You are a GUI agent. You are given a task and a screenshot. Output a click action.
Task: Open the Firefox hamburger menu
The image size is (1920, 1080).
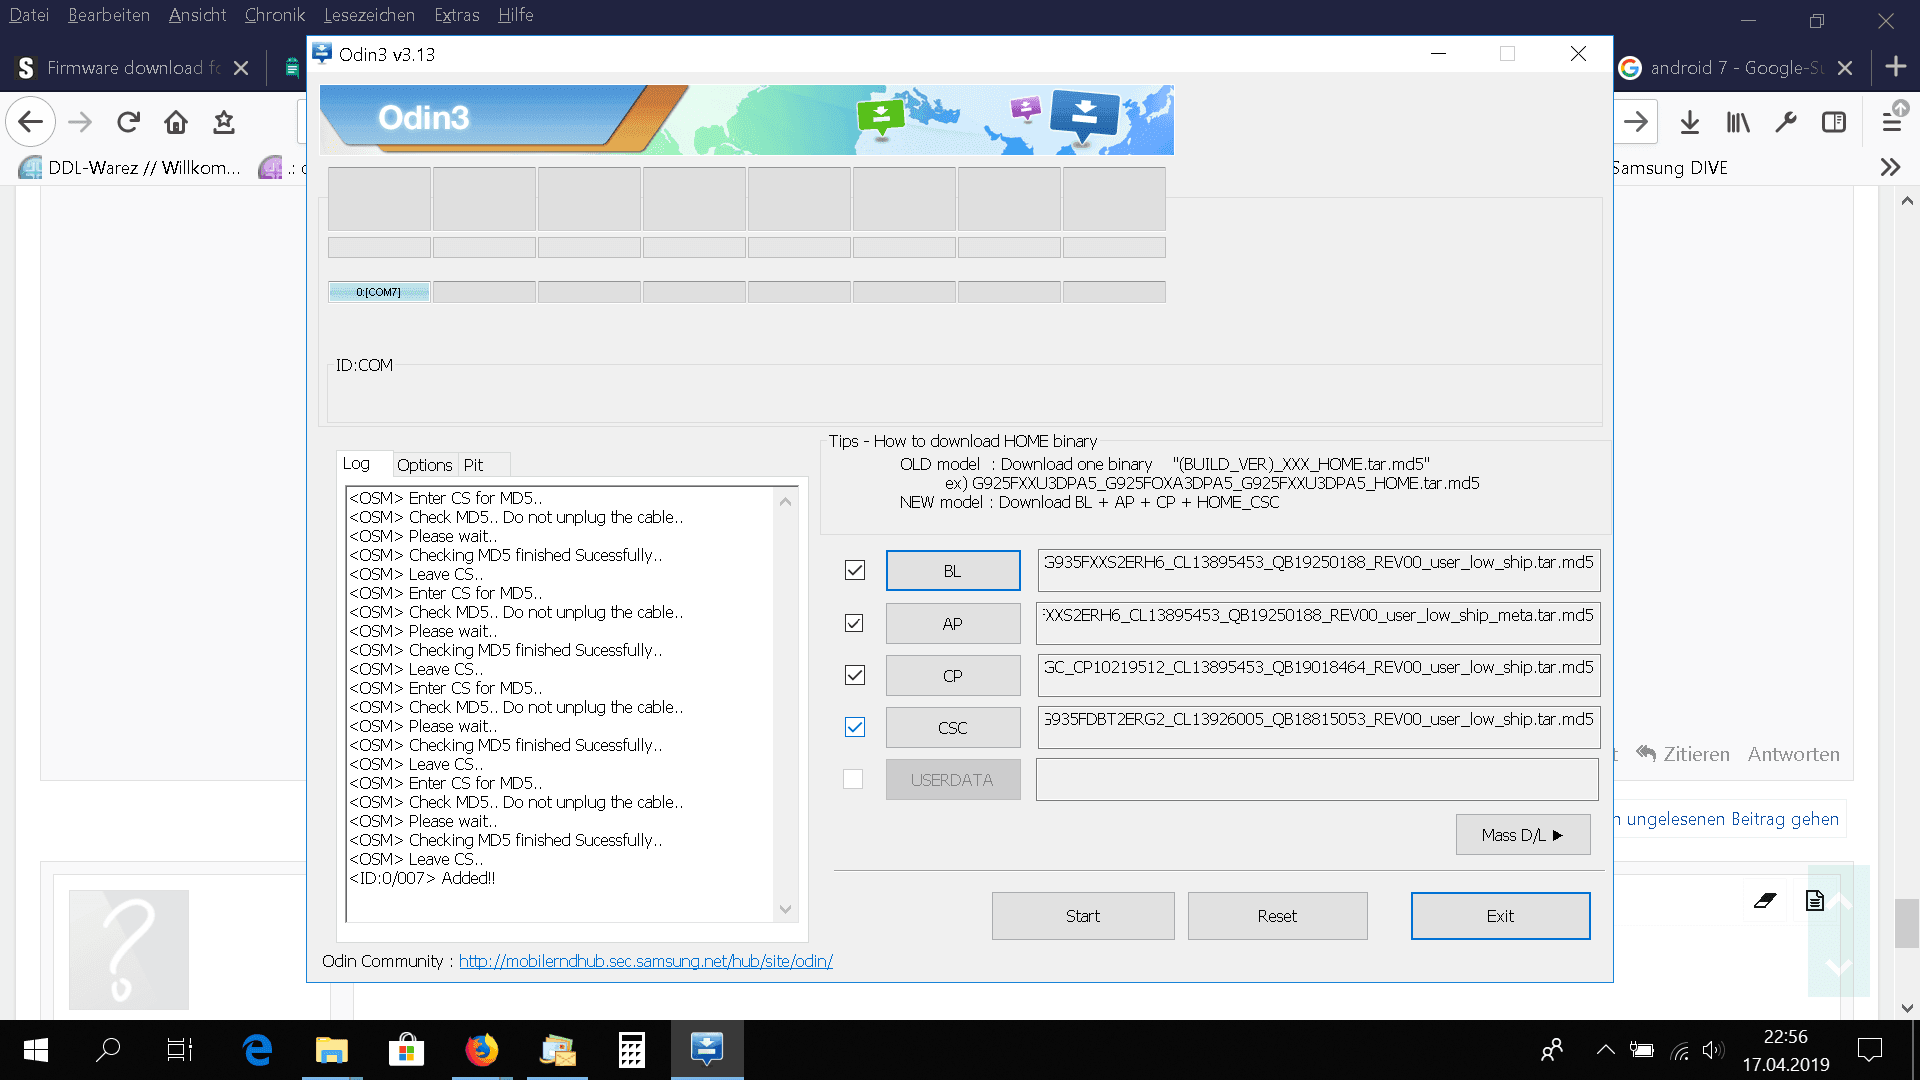click(1892, 122)
